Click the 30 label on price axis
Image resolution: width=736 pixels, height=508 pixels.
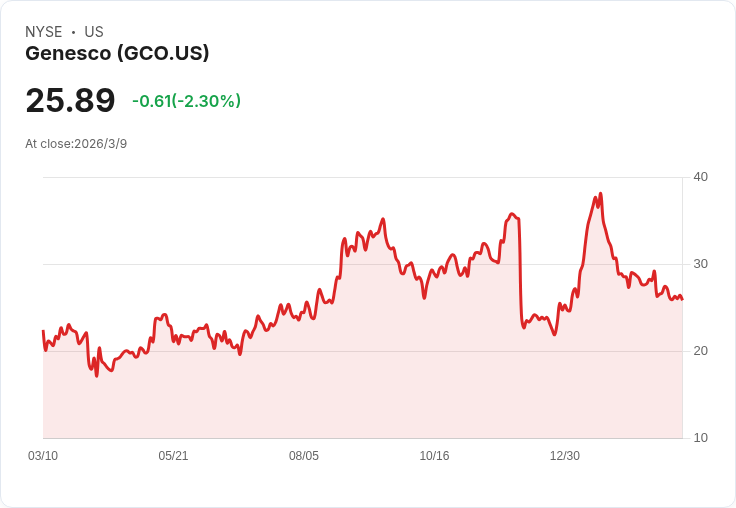(x=700, y=264)
